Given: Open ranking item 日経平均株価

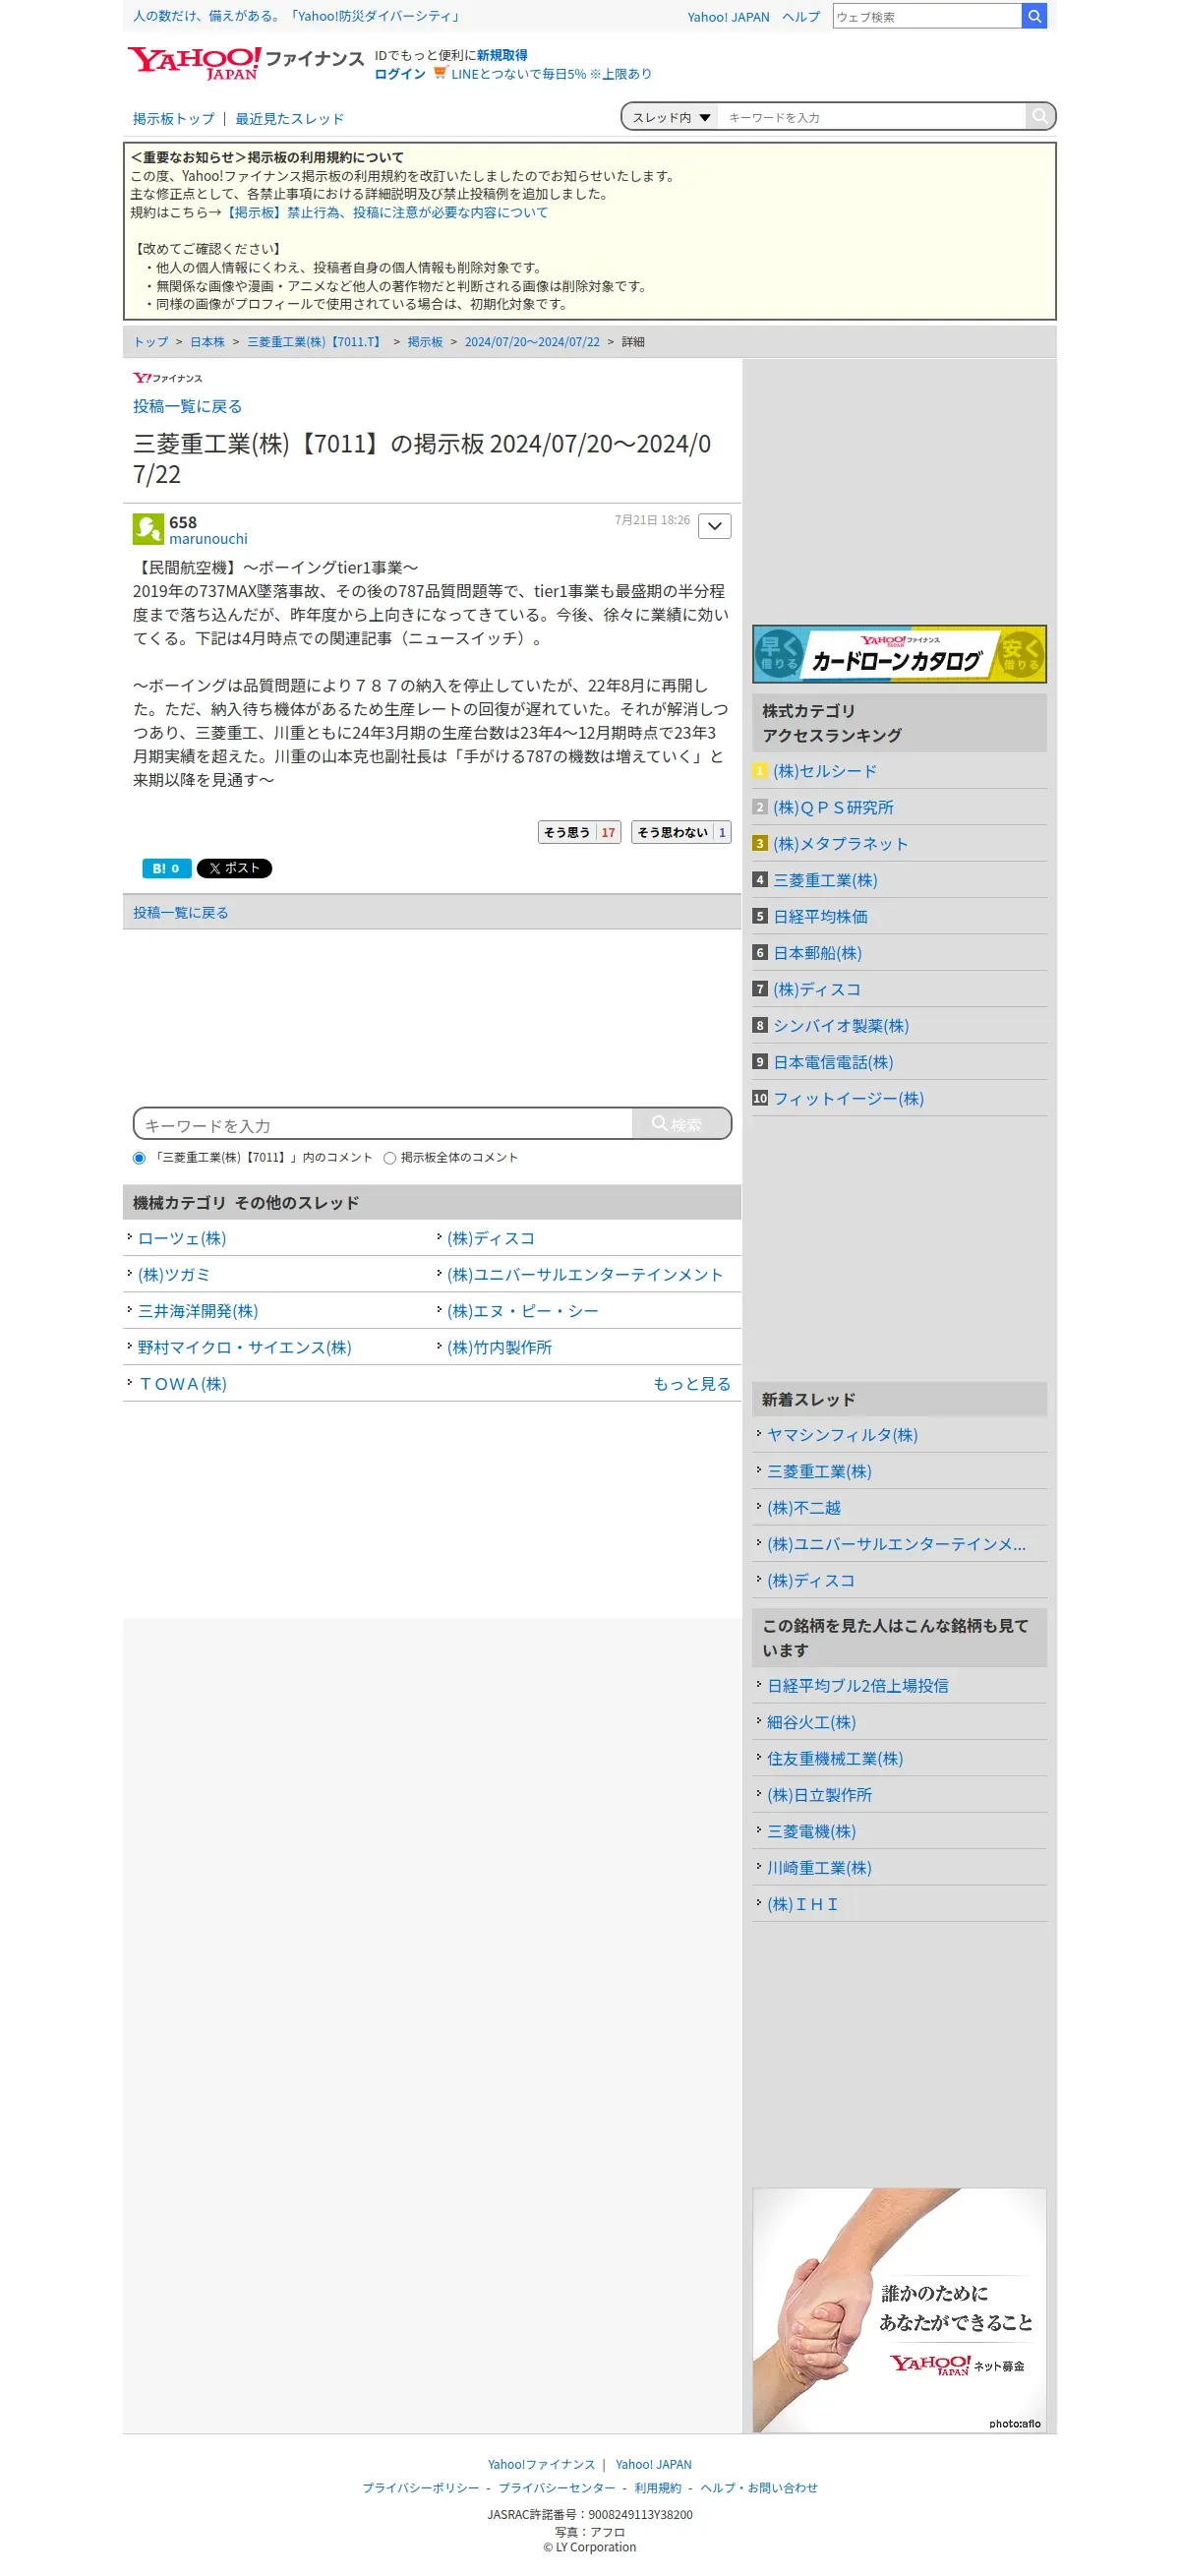Looking at the screenshot, I should (820, 917).
